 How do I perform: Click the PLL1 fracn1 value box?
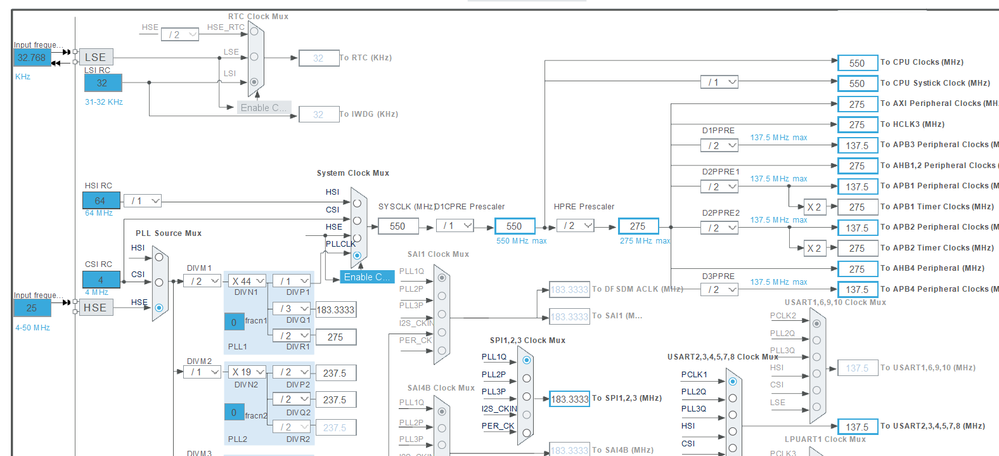234,321
